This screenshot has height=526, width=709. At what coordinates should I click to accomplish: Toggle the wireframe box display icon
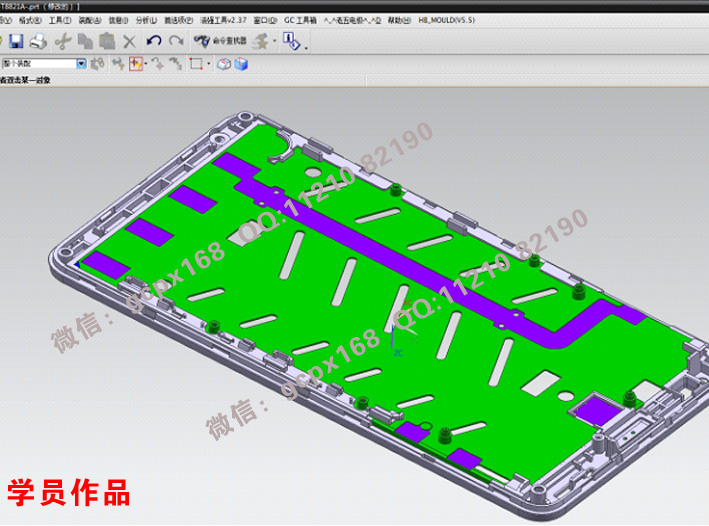[225, 64]
